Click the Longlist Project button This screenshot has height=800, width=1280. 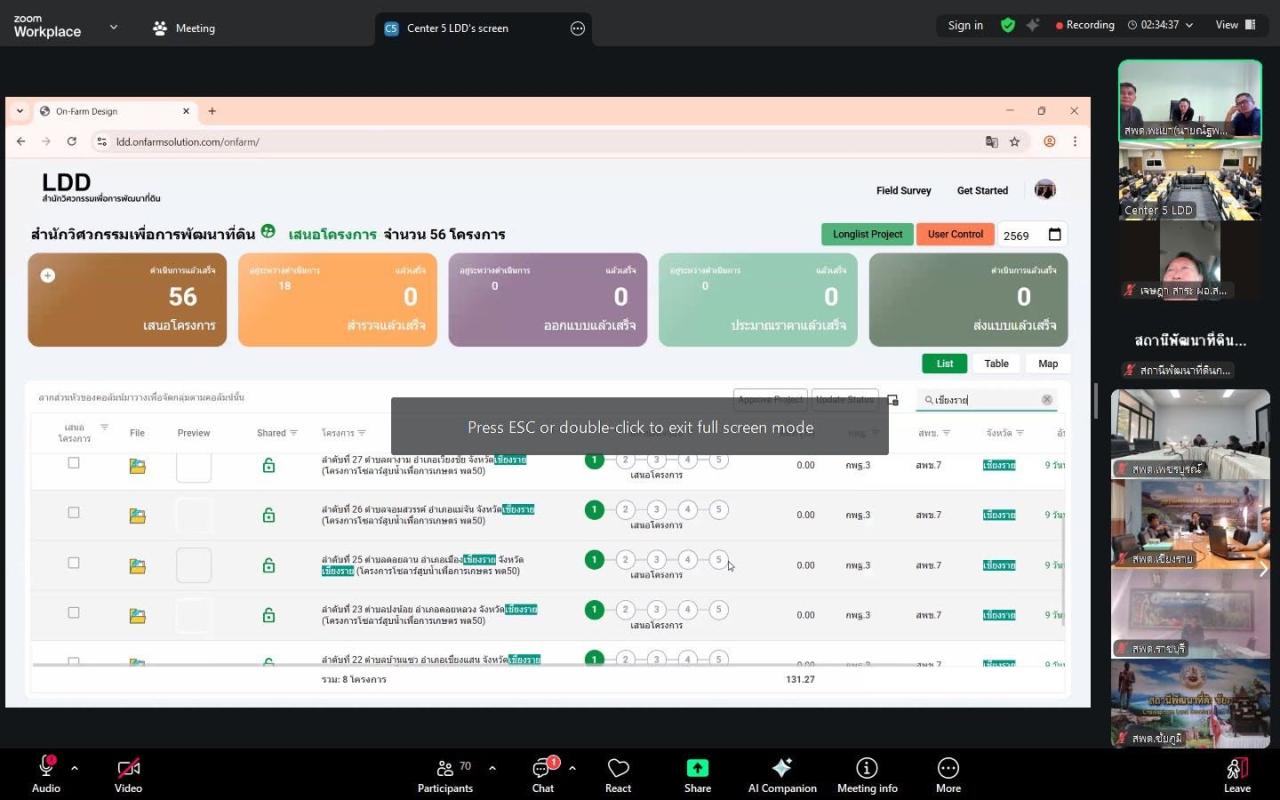click(x=868, y=234)
